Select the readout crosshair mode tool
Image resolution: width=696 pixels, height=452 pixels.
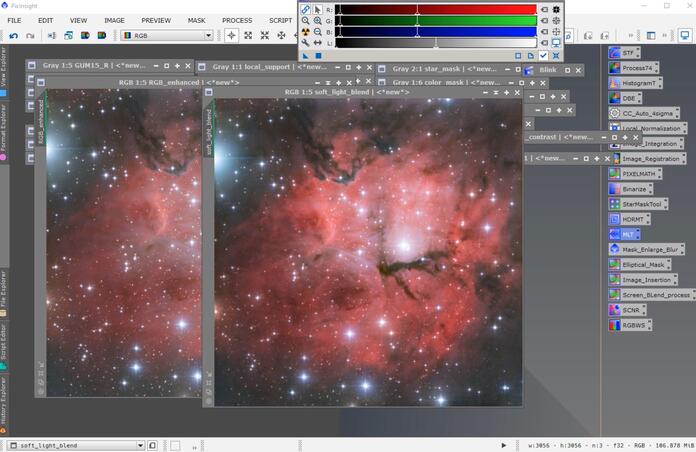coord(231,36)
